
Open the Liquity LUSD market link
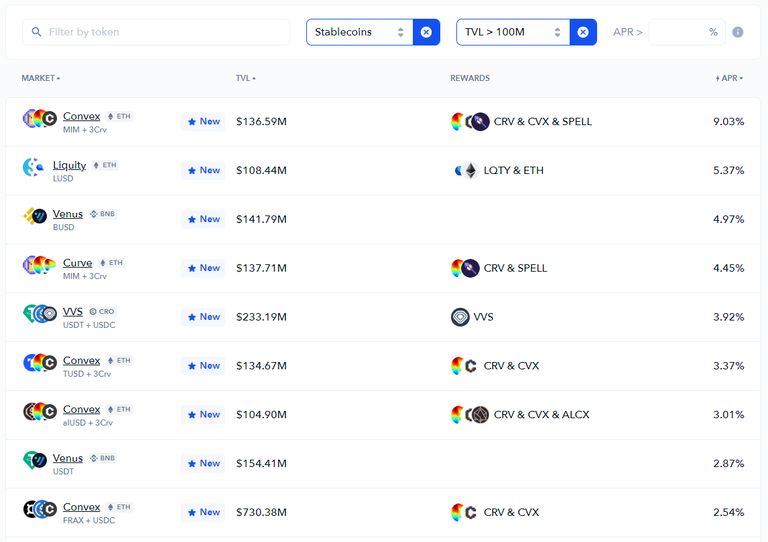69,165
